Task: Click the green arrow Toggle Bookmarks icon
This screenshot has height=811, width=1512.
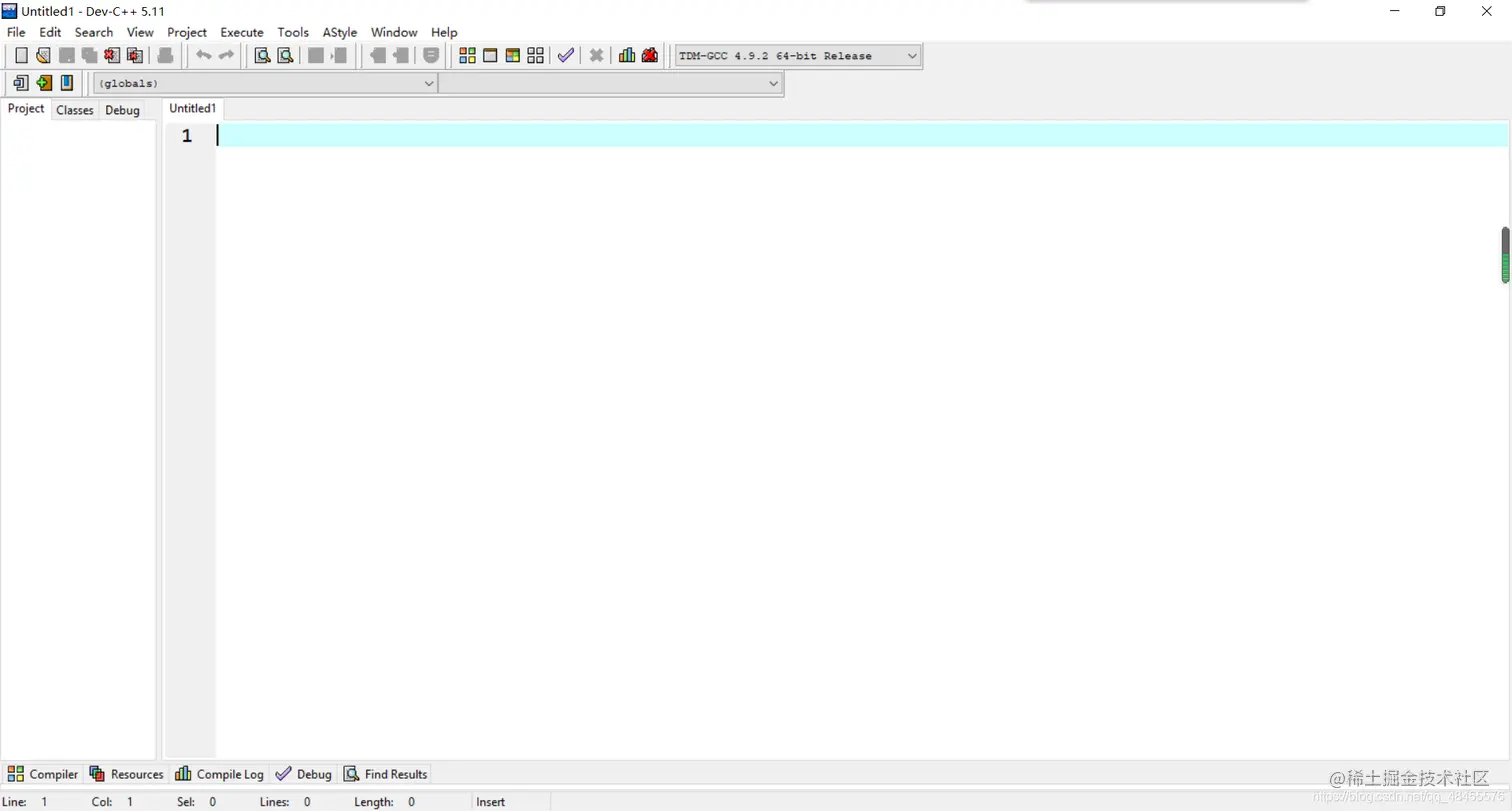Action: 44,83
